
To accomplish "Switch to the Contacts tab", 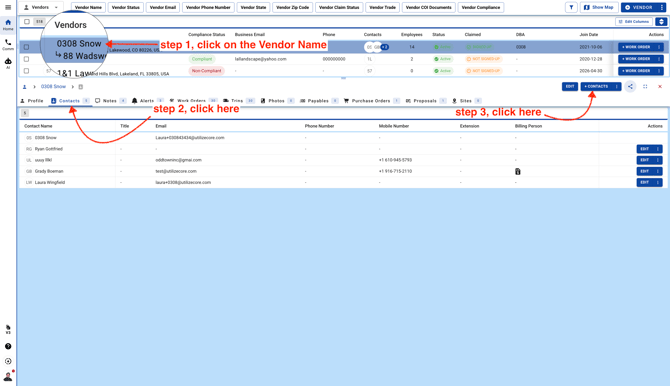I will pos(70,101).
